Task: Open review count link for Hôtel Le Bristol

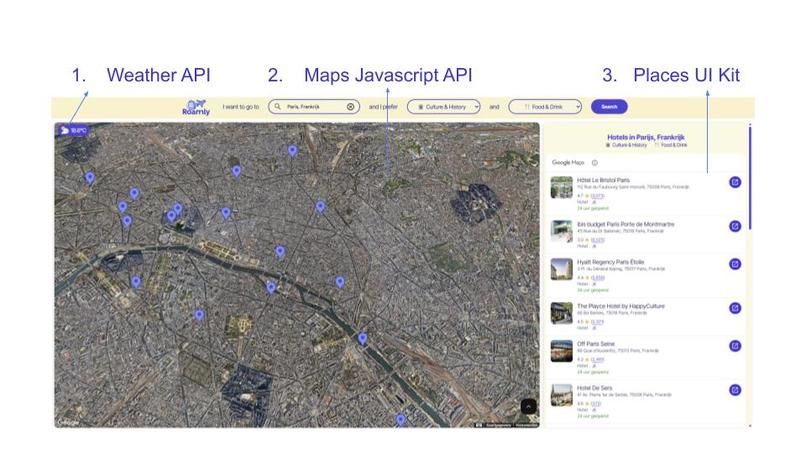Action: click(597, 196)
